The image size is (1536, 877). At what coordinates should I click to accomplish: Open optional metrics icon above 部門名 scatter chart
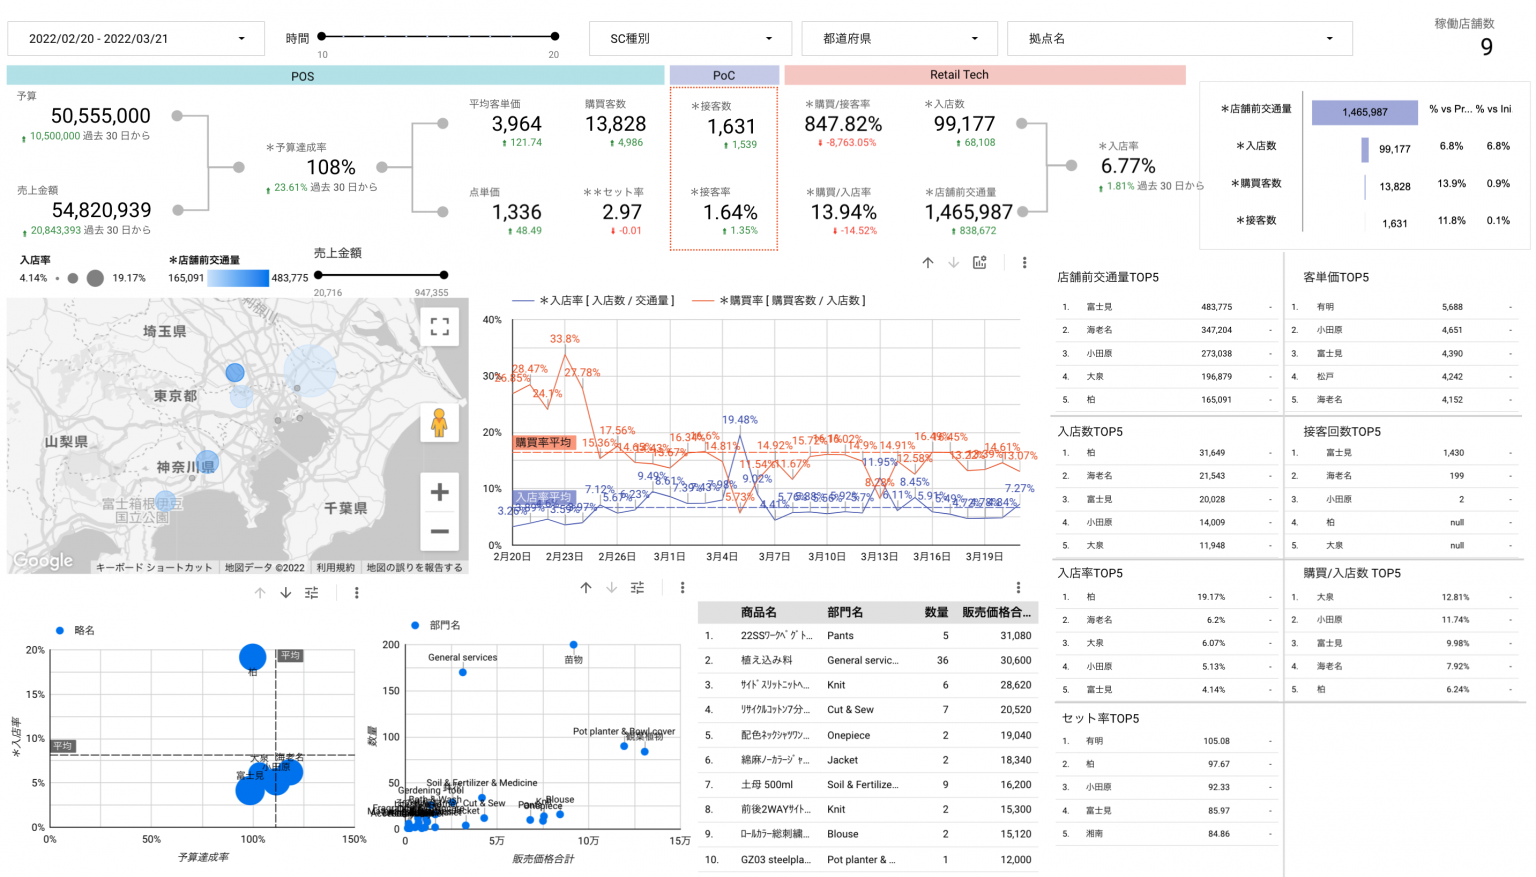pos(638,588)
